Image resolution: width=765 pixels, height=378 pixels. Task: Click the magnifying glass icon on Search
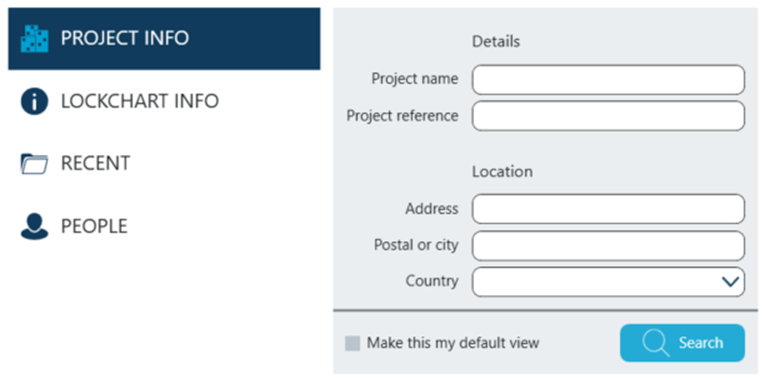(656, 343)
